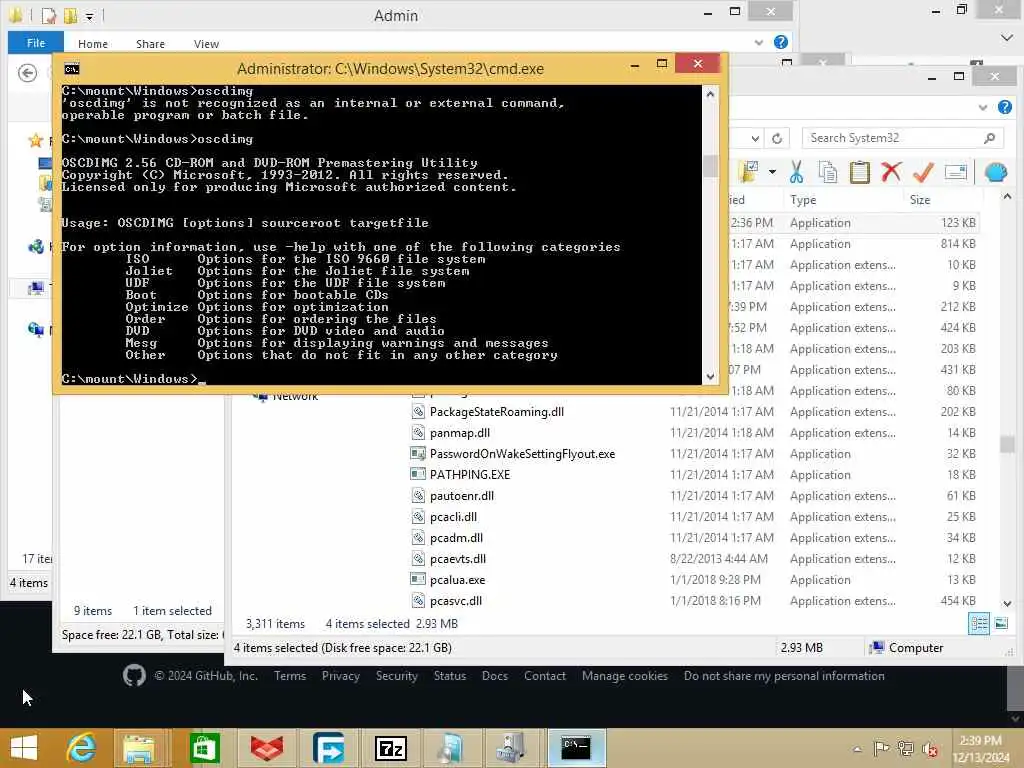Screen dimensions: 1024x768
Task: Click the Manage cookies link
Action: coord(625,676)
